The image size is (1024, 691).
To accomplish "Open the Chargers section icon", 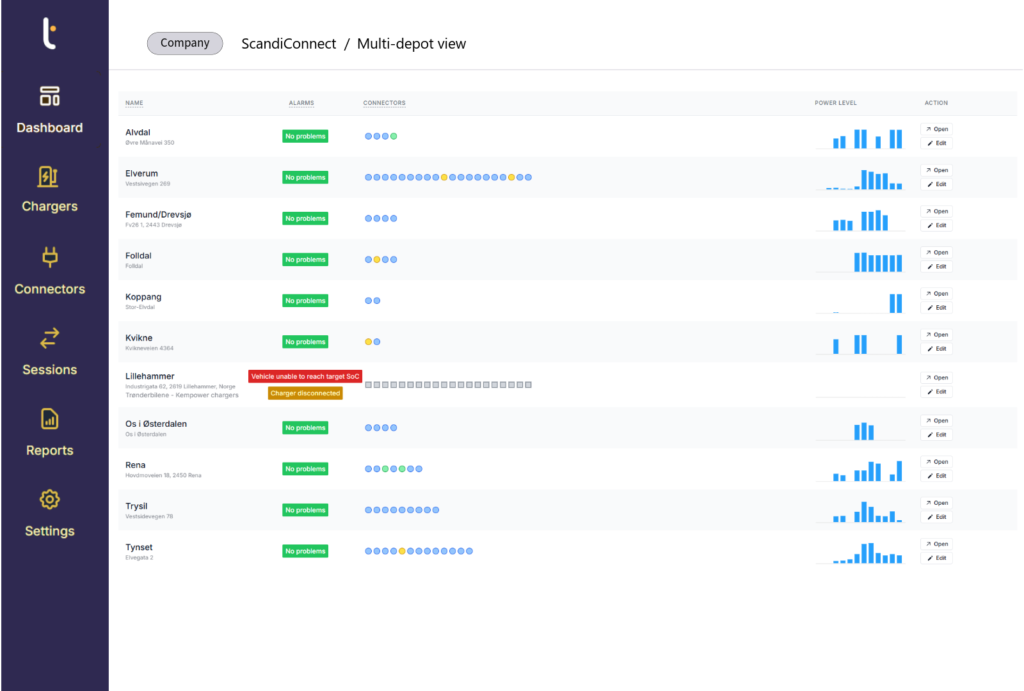I will point(49,176).
